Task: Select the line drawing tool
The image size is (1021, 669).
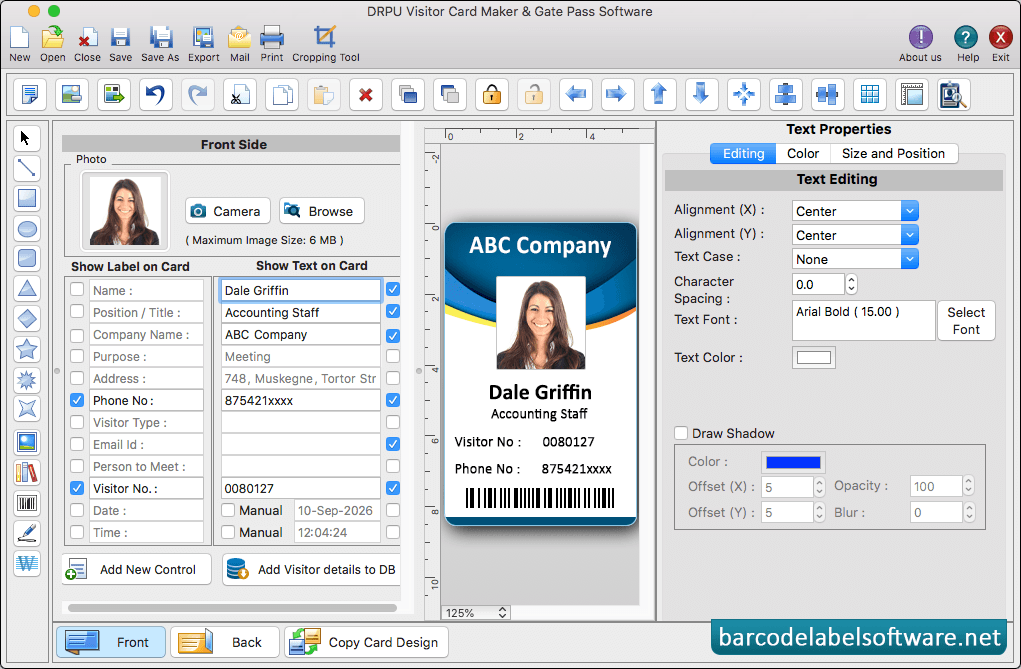Action: (26, 168)
